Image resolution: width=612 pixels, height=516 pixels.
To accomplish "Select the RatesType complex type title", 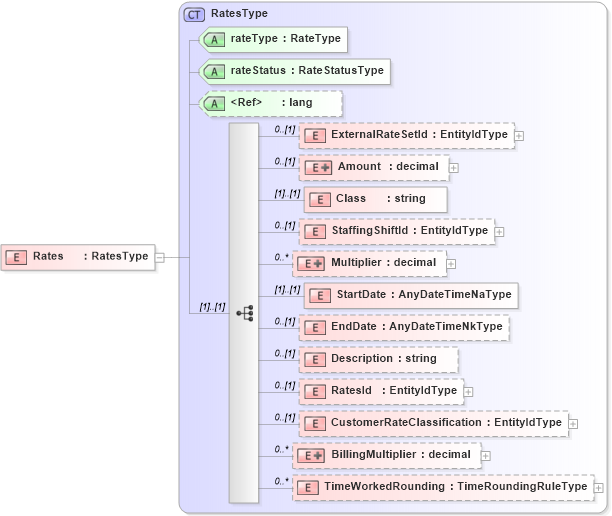I will pyautogui.click(x=239, y=13).
